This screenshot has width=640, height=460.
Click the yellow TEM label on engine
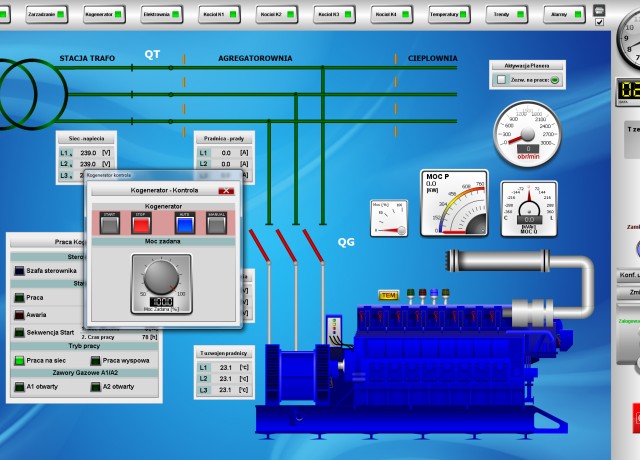pyautogui.click(x=389, y=295)
